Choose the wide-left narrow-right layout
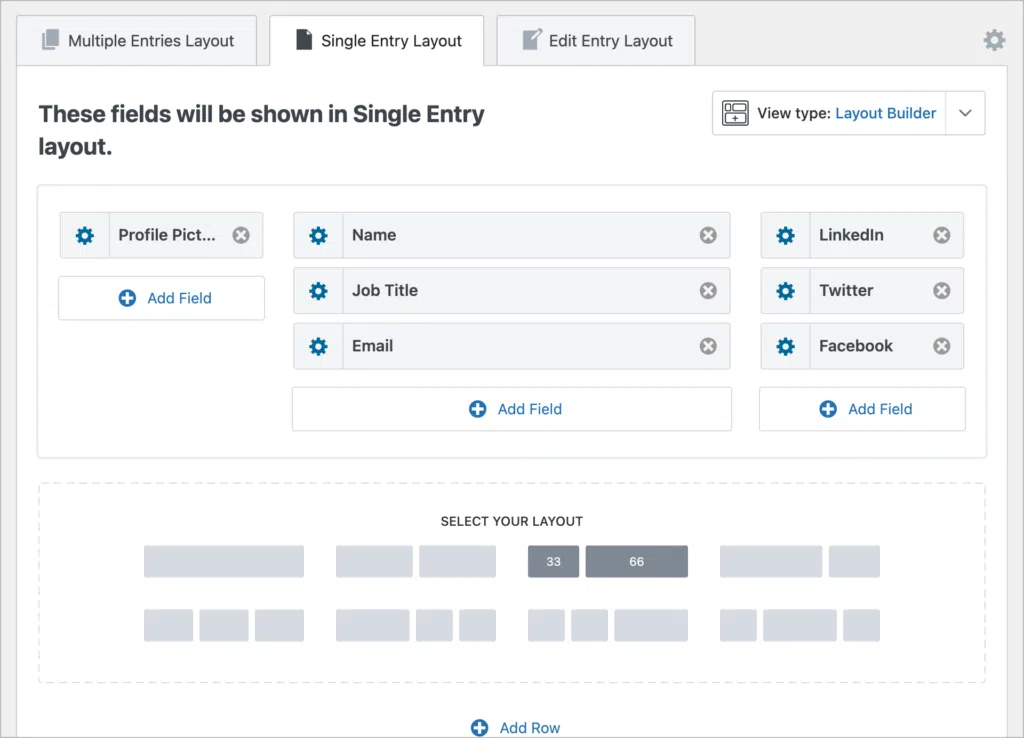The width and height of the screenshot is (1024, 738). coord(800,562)
